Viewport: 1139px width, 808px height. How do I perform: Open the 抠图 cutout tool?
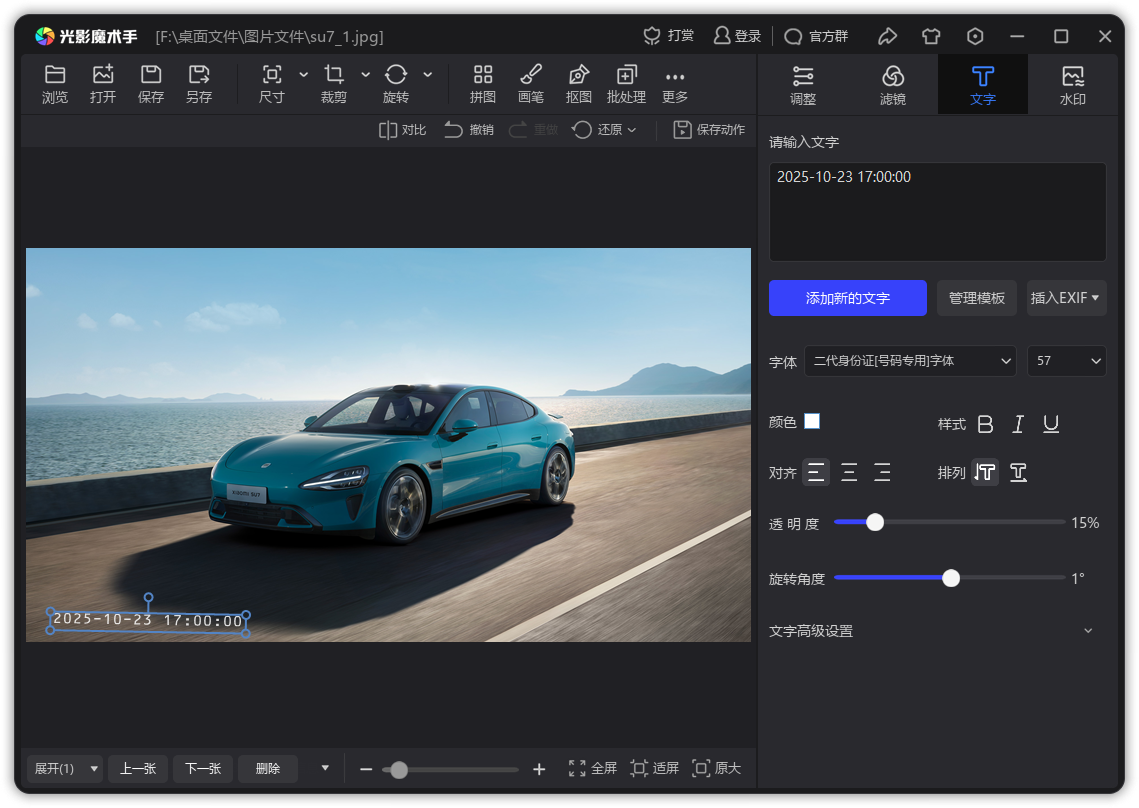[x=579, y=84]
